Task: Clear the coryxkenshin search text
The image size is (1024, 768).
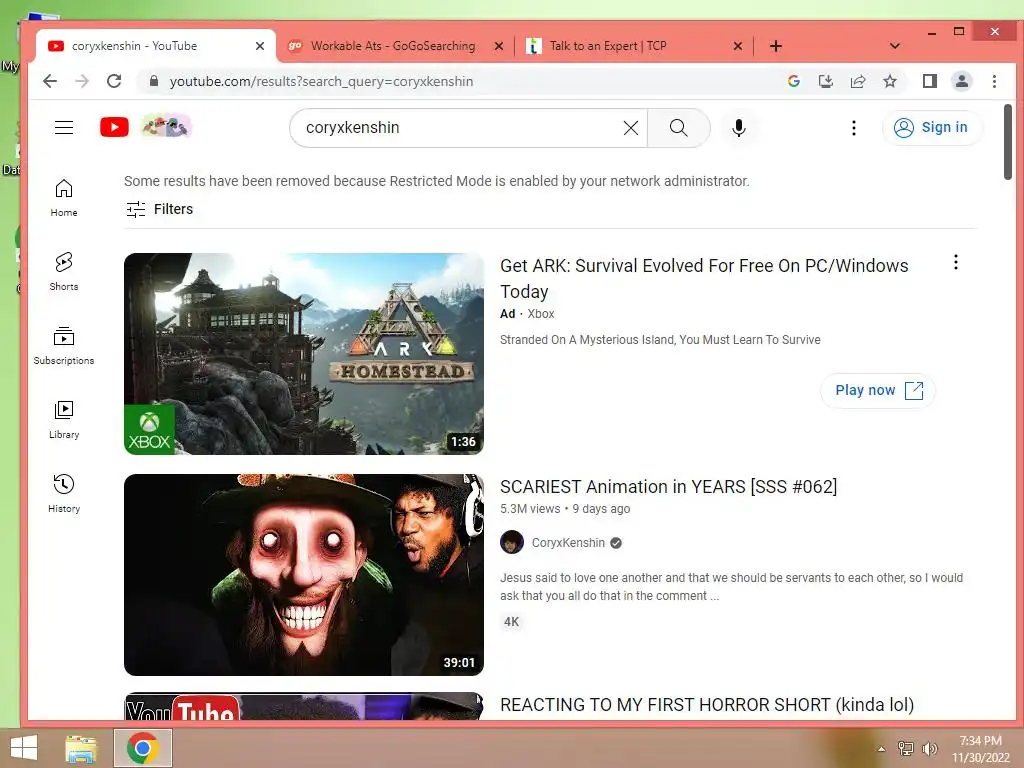Action: click(630, 128)
